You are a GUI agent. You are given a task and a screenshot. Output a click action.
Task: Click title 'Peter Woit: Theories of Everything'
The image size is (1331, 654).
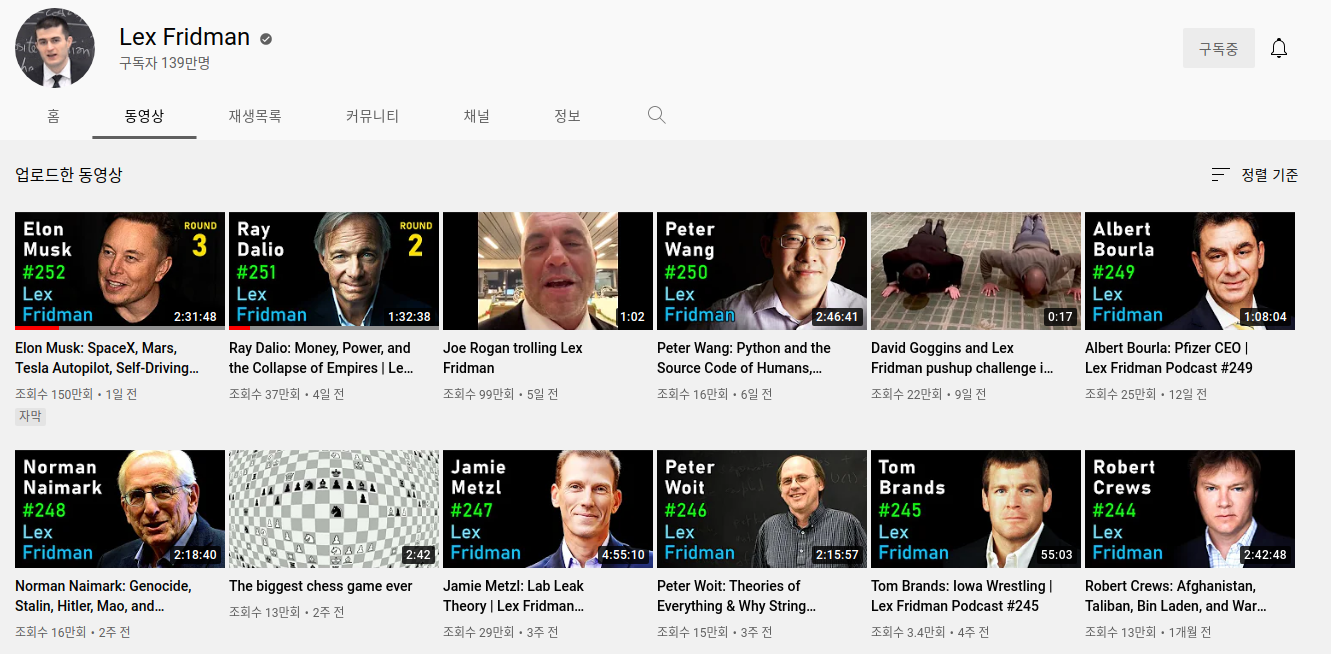coord(737,596)
